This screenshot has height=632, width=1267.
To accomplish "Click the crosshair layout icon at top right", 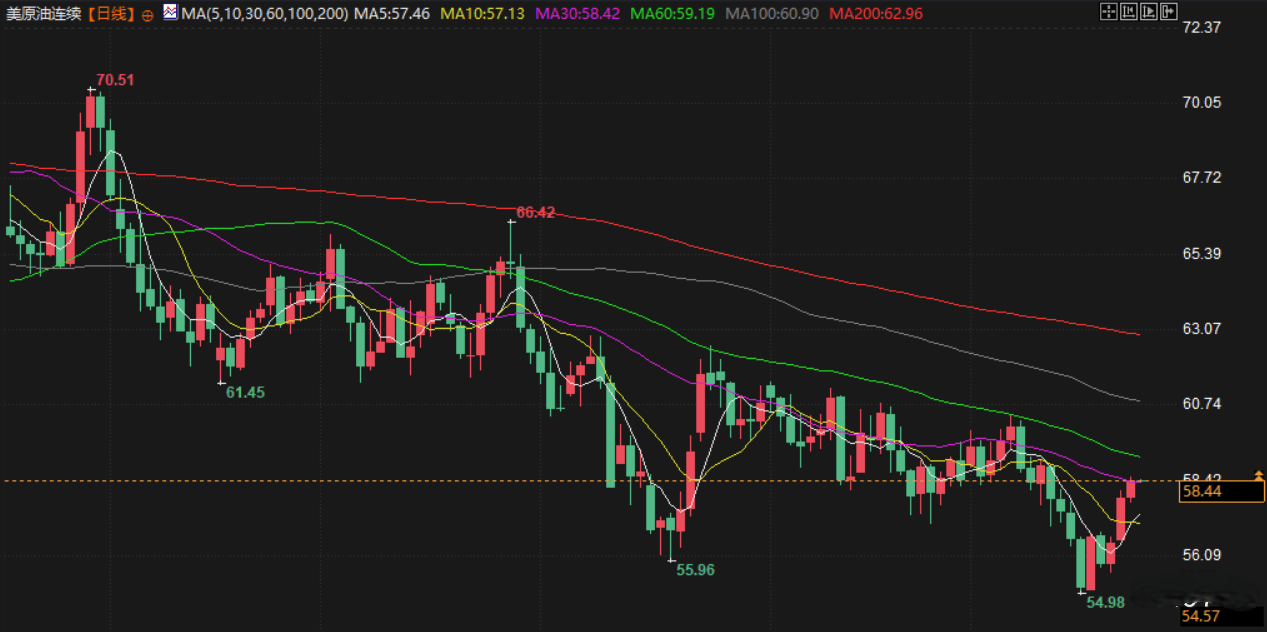I will 1107,13.
